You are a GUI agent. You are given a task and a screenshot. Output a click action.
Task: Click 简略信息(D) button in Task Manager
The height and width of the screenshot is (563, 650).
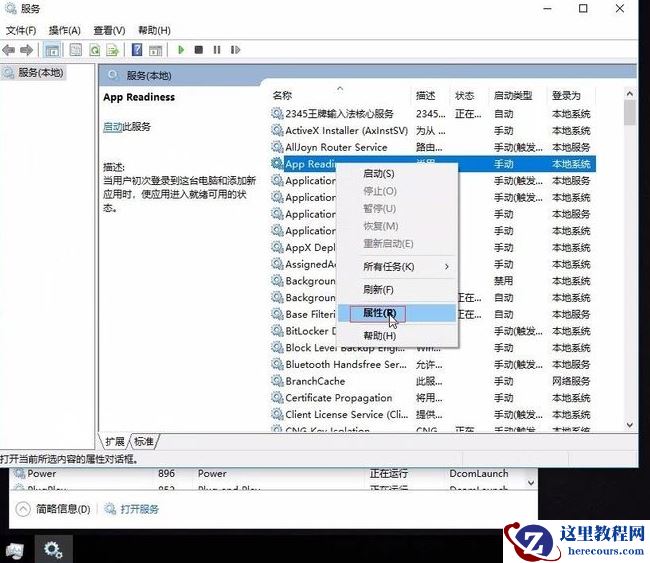63,509
